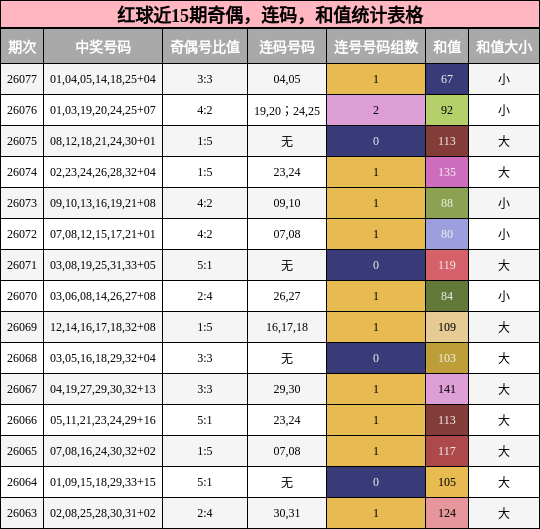Select period cell 26069
The width and height of the screenshot is (540, 529).
[x=22, y=327]
